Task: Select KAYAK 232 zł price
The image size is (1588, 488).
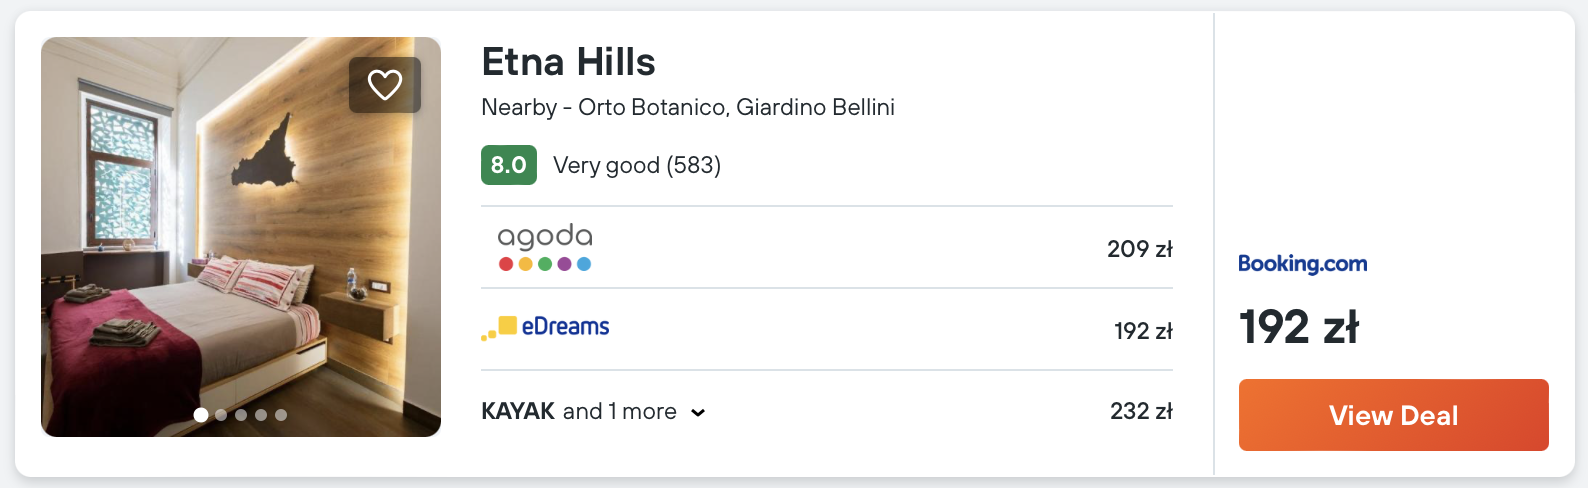Action: point(1140,411)
